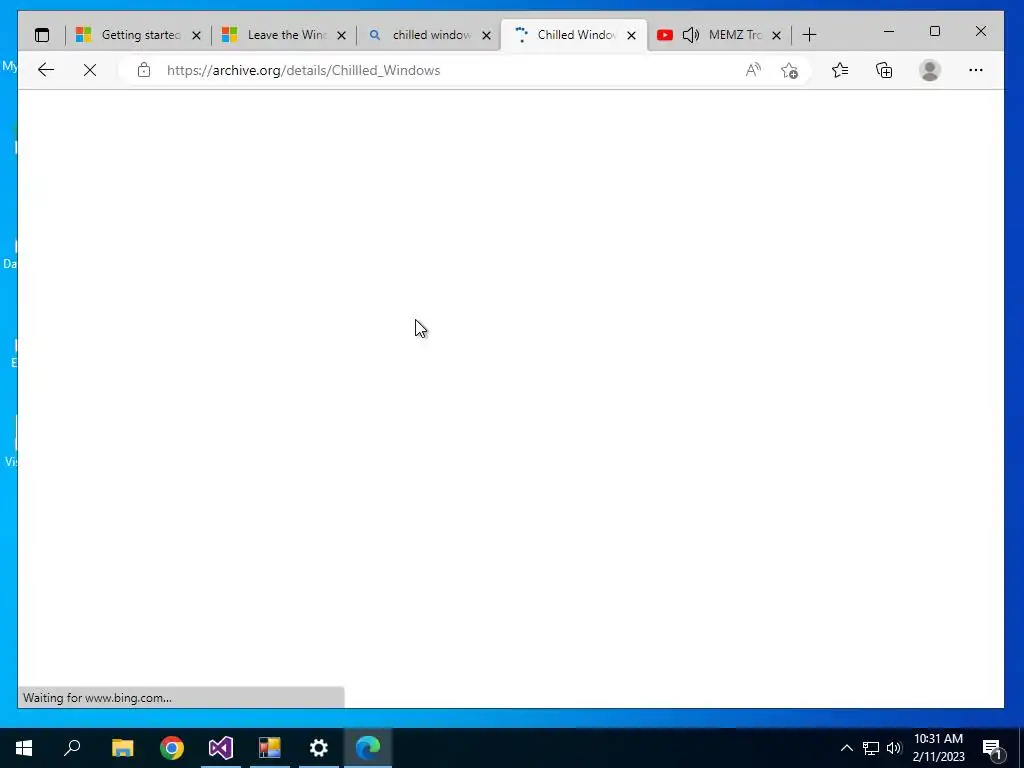This screenshot has width=1024, height=768.
Task: Open the user profile menu
Action: [x=929, y=70]
